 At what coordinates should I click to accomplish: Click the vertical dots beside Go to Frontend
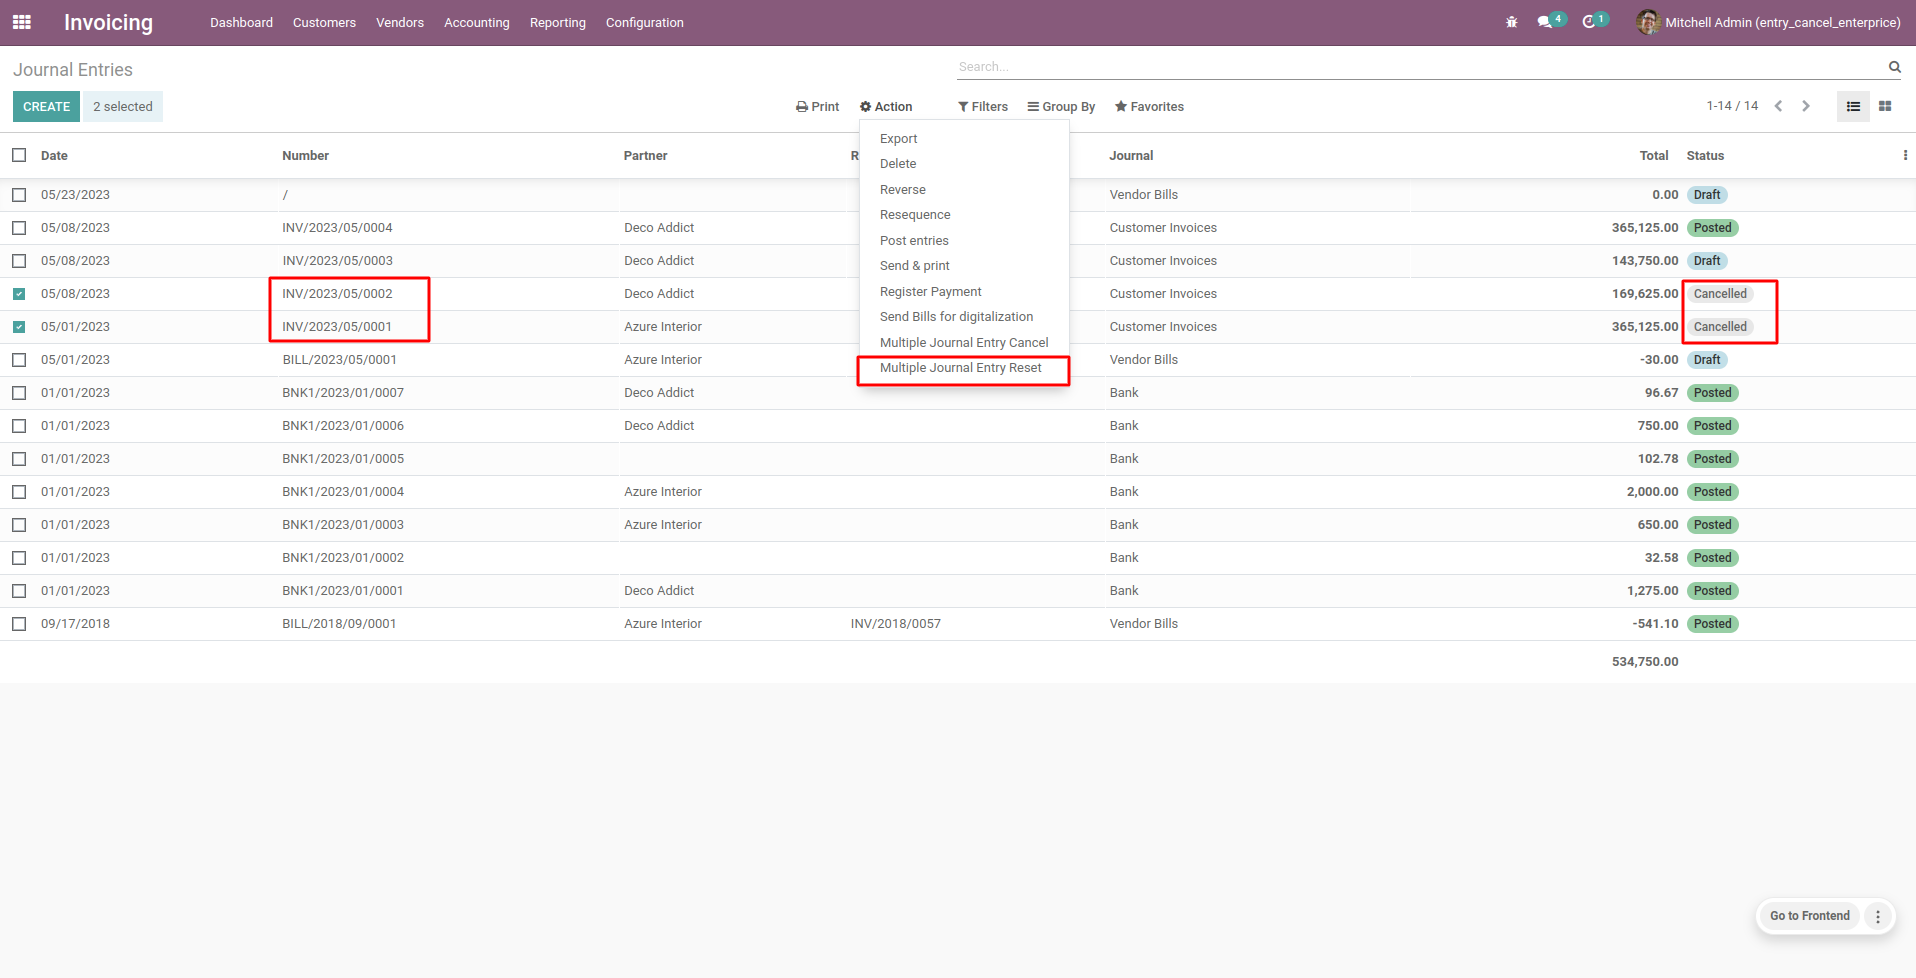(x=1878, y=916)
